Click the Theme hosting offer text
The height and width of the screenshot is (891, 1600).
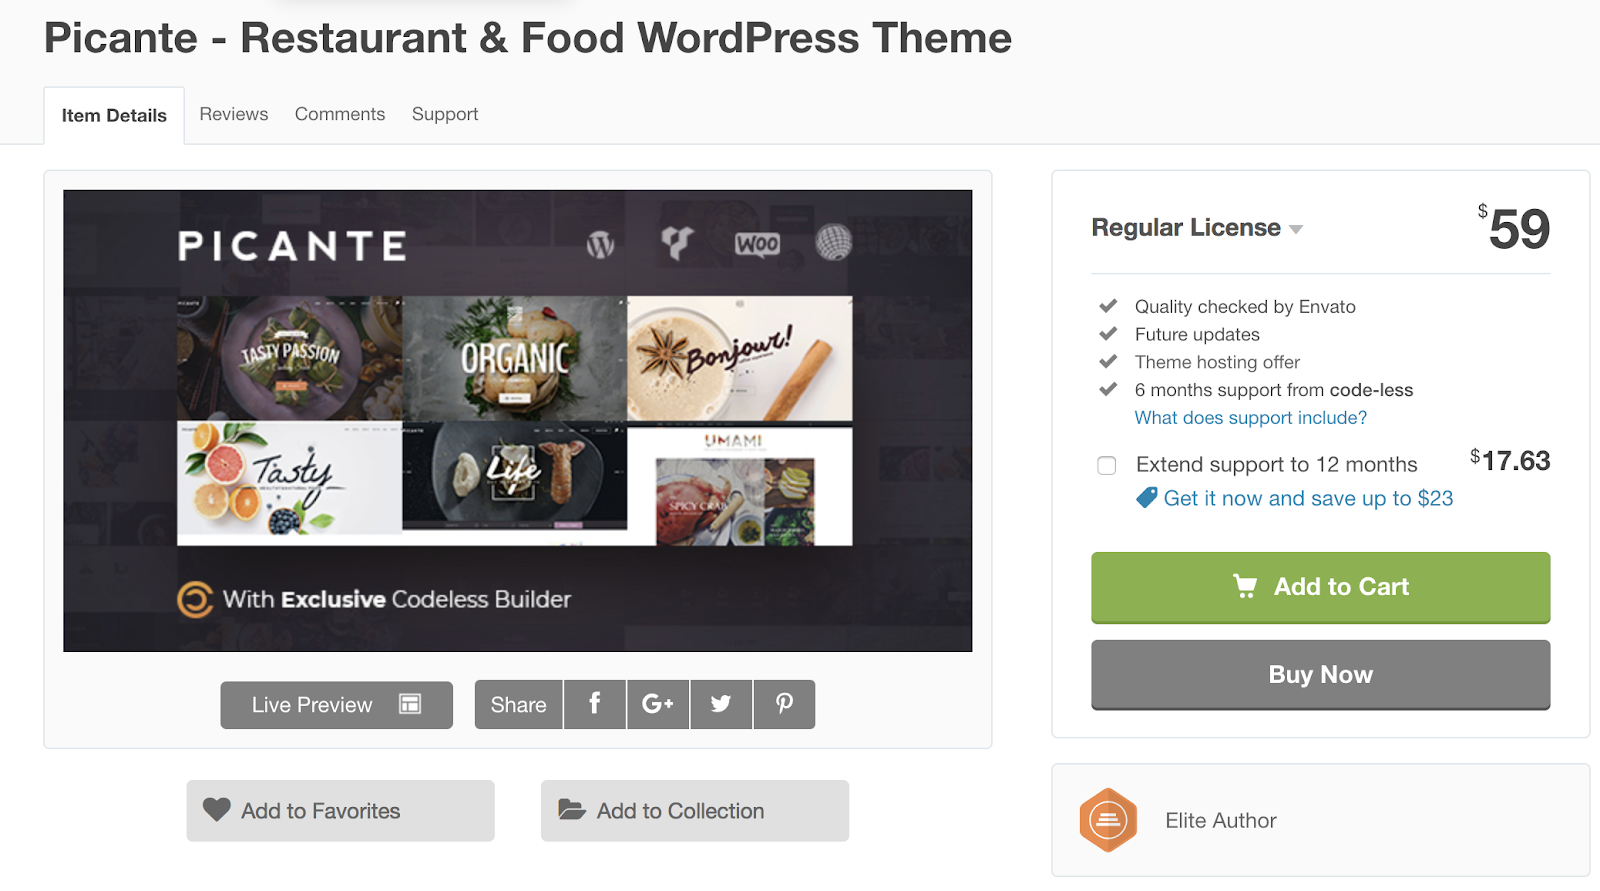point(1217,362)
